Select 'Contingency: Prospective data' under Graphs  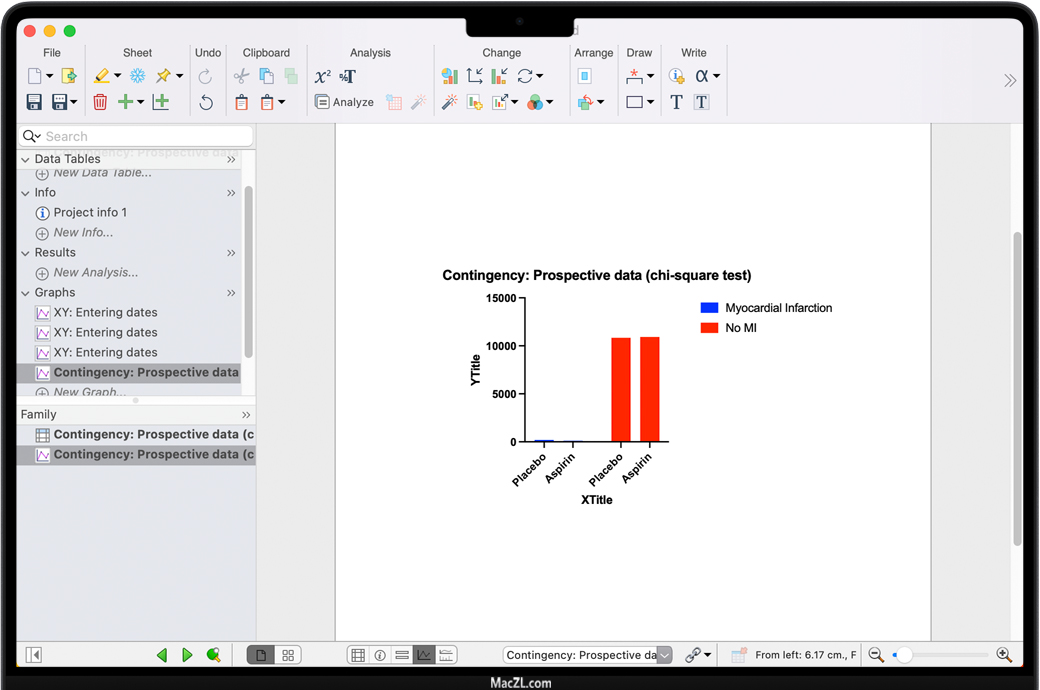click(x=145, y=372)
